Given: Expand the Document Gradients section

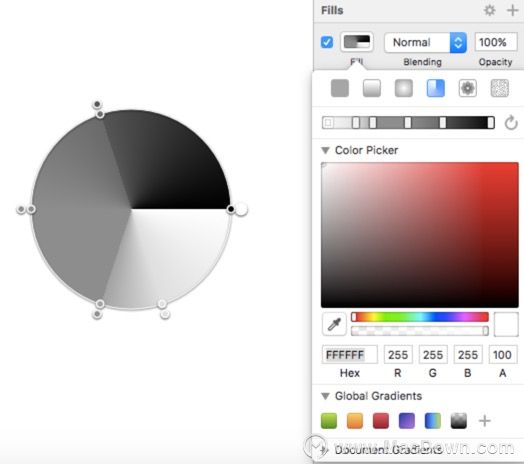Looking at the screenshot, I should (323, 450).
